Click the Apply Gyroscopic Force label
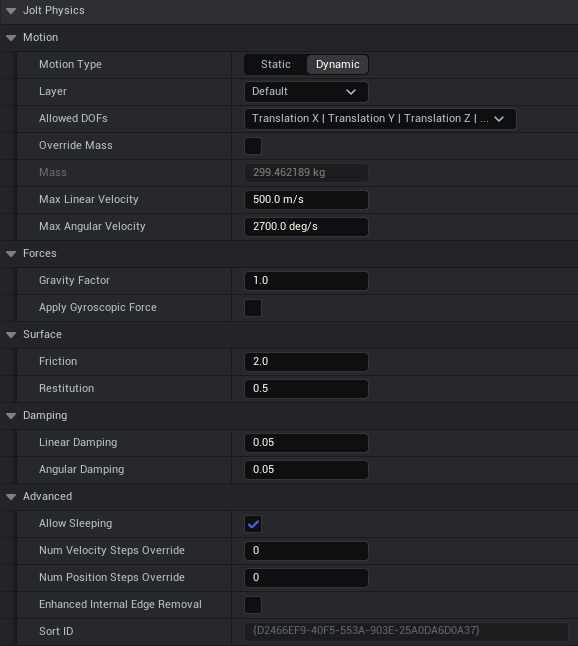The width and height of the screenshot is (578, 646). [98, 308]
